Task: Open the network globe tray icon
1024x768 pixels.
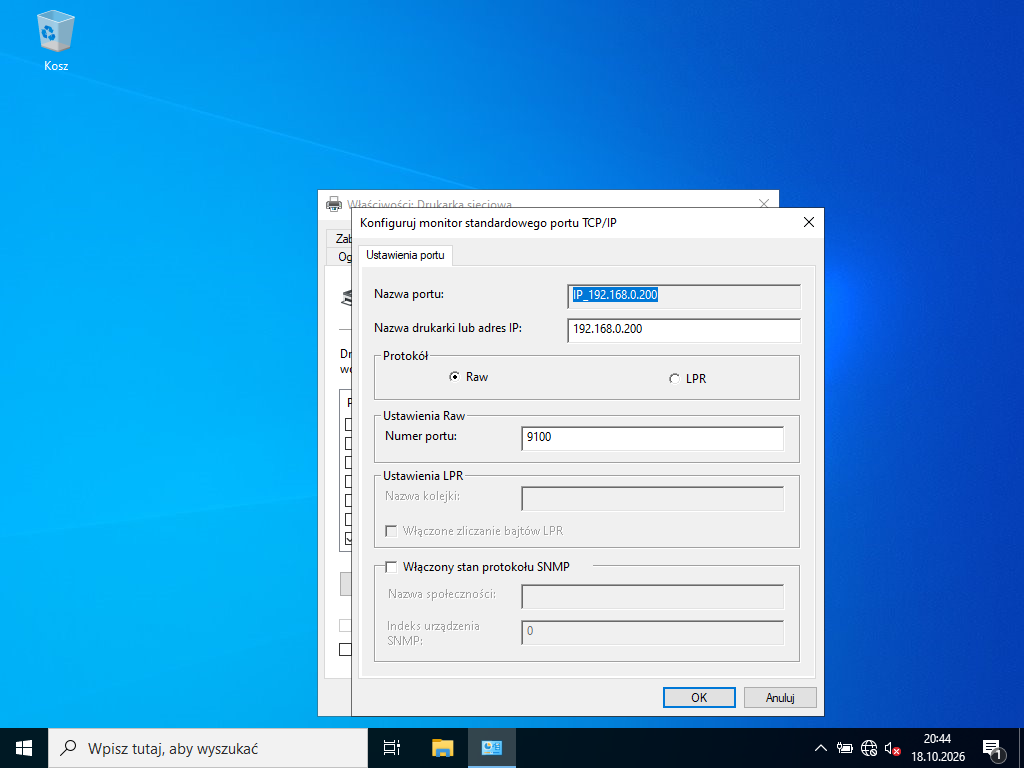Action: click(869, 748)
